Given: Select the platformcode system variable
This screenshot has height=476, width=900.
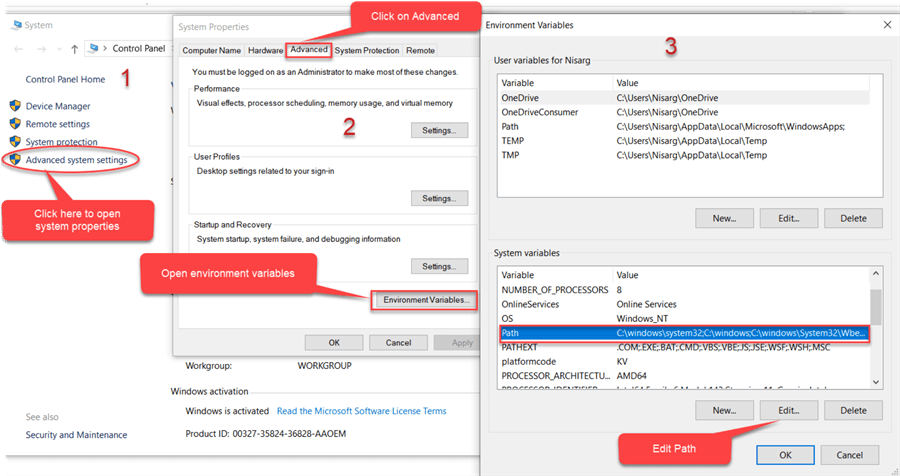Looking at the screenshot, I should (684, 362).
